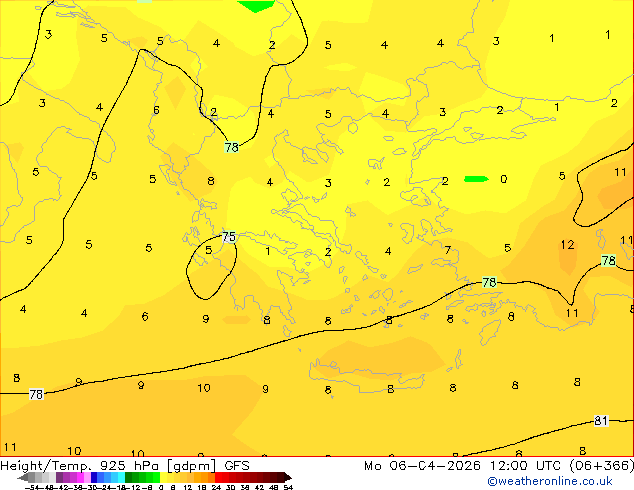Click the weatheronline.co.uk copyright link

coord(550,481)
